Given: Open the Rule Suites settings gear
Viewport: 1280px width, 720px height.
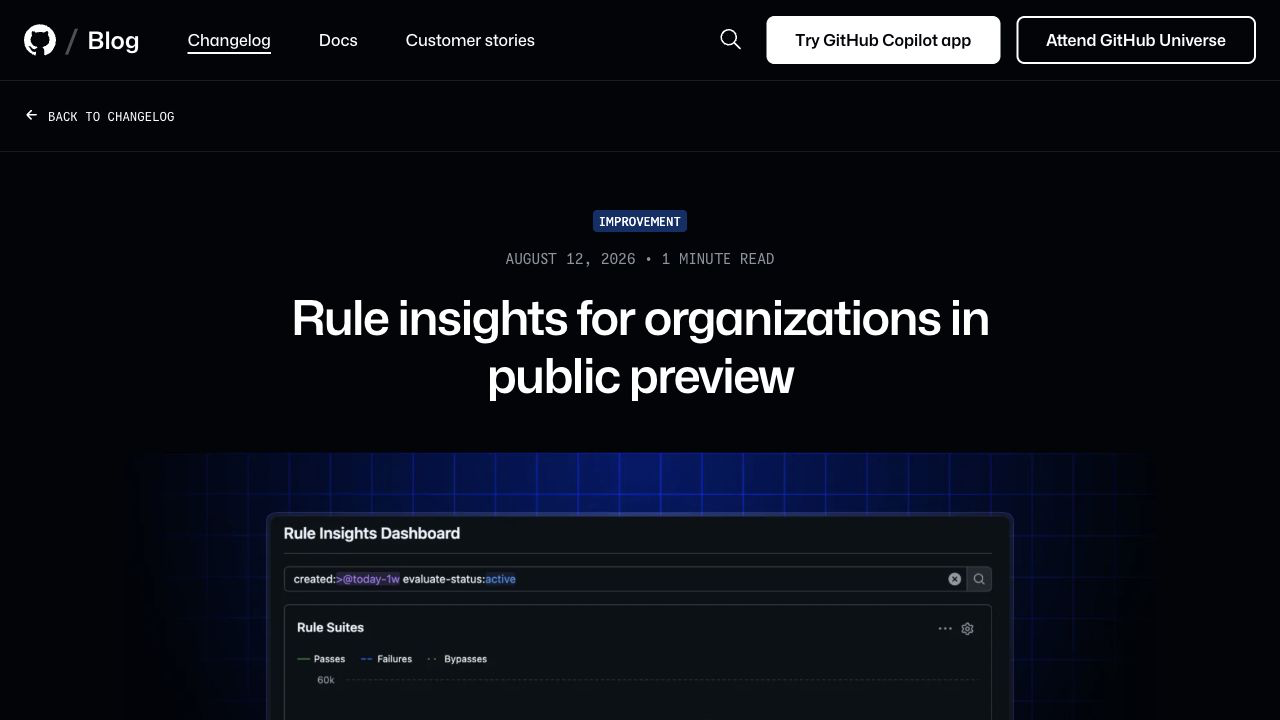Looking at the screenshot, I should coord(967,629).
